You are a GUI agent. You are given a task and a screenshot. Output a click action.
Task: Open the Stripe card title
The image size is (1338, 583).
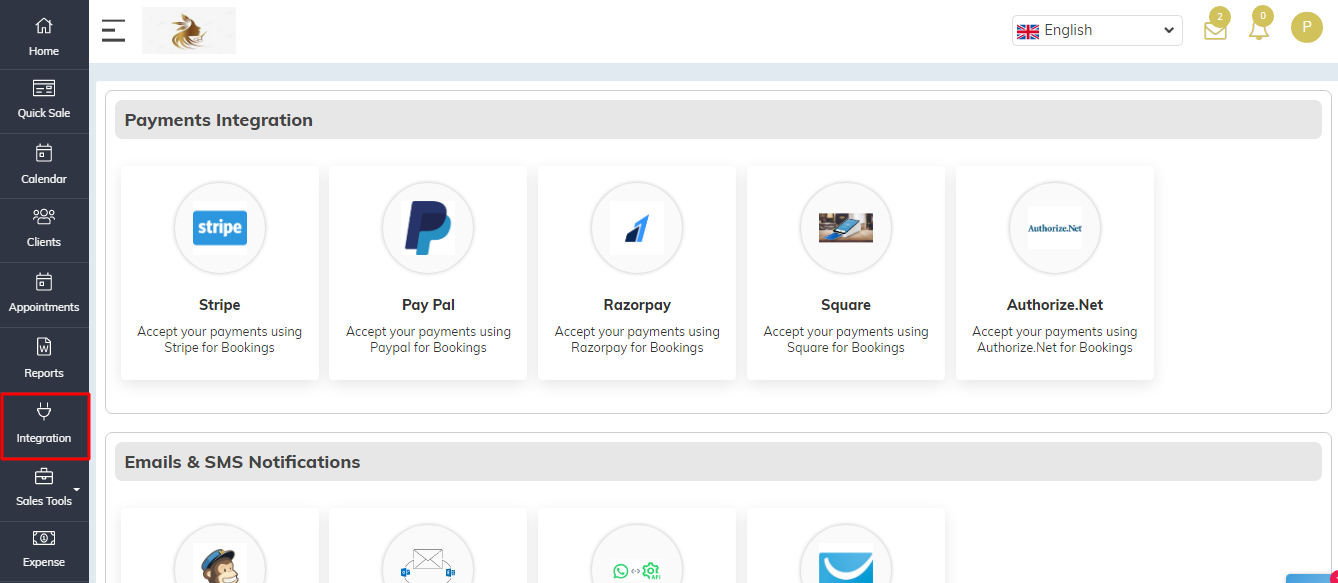(220, 305)
